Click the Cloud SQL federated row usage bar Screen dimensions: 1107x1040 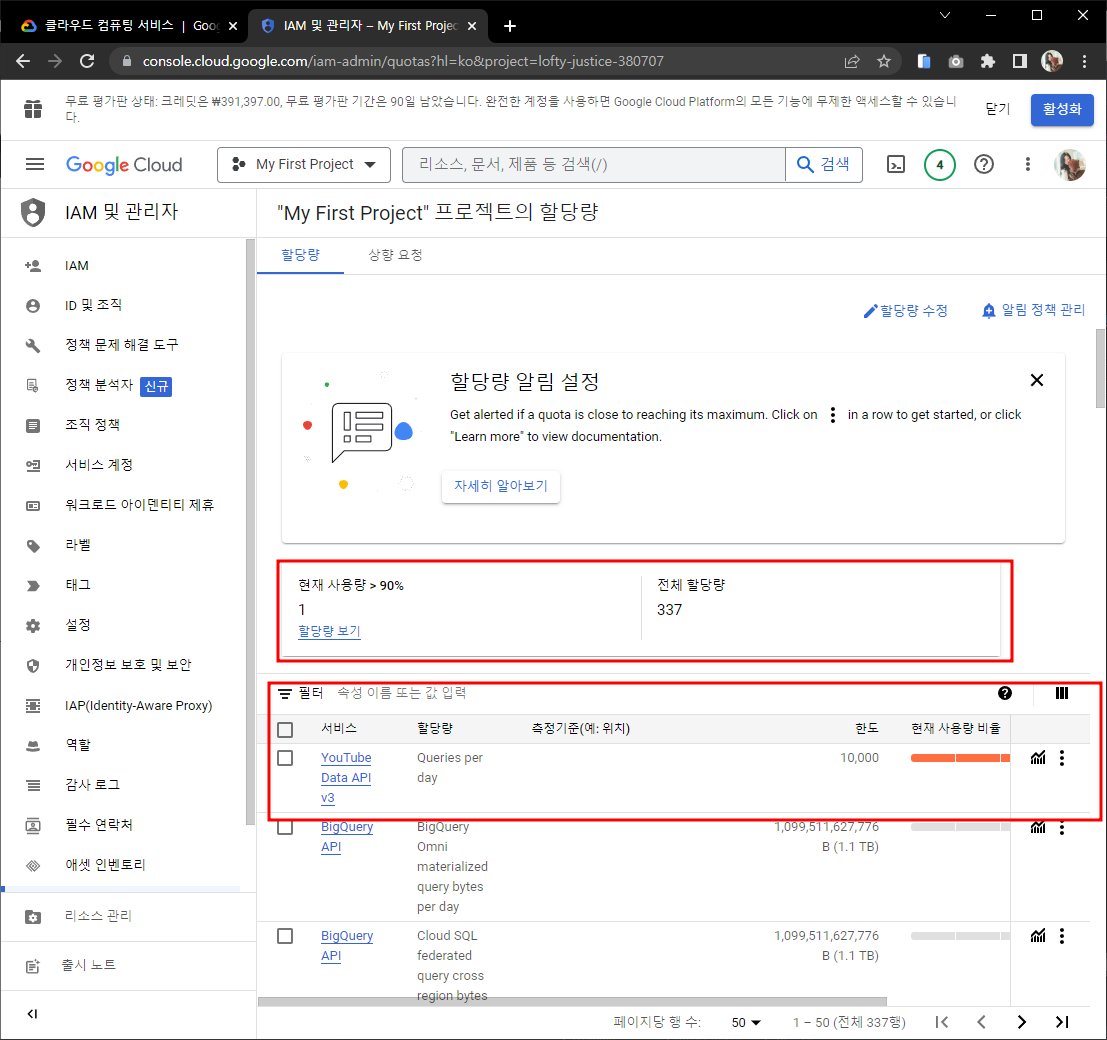[960, 936]
